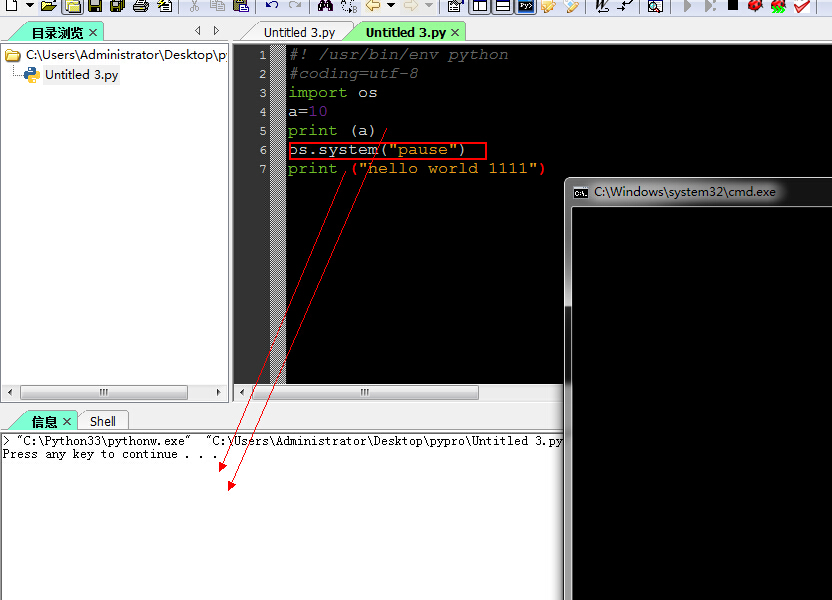Toggle the Py> Python shell panel button
The height and width of the screenshot is (600, 832).
(525, 6)
